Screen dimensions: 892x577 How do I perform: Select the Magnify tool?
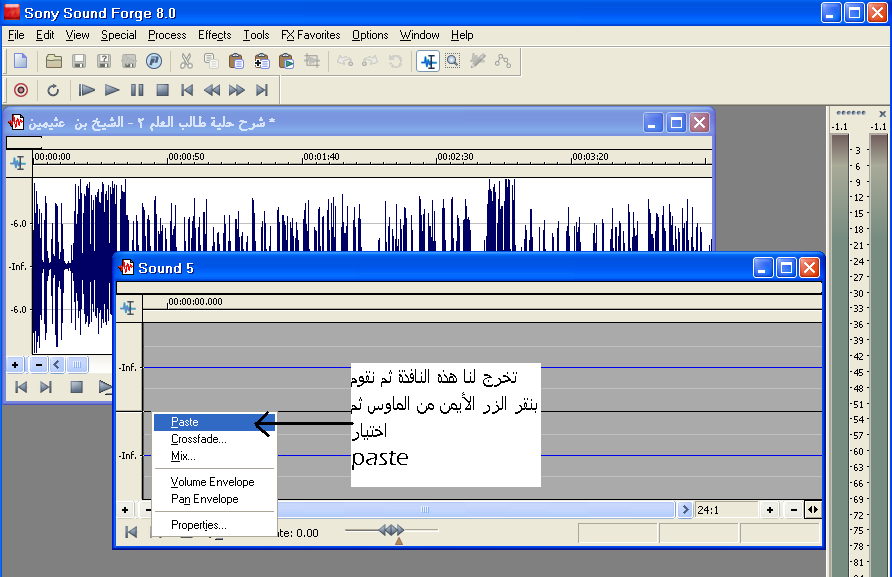[x=452, y=61]
